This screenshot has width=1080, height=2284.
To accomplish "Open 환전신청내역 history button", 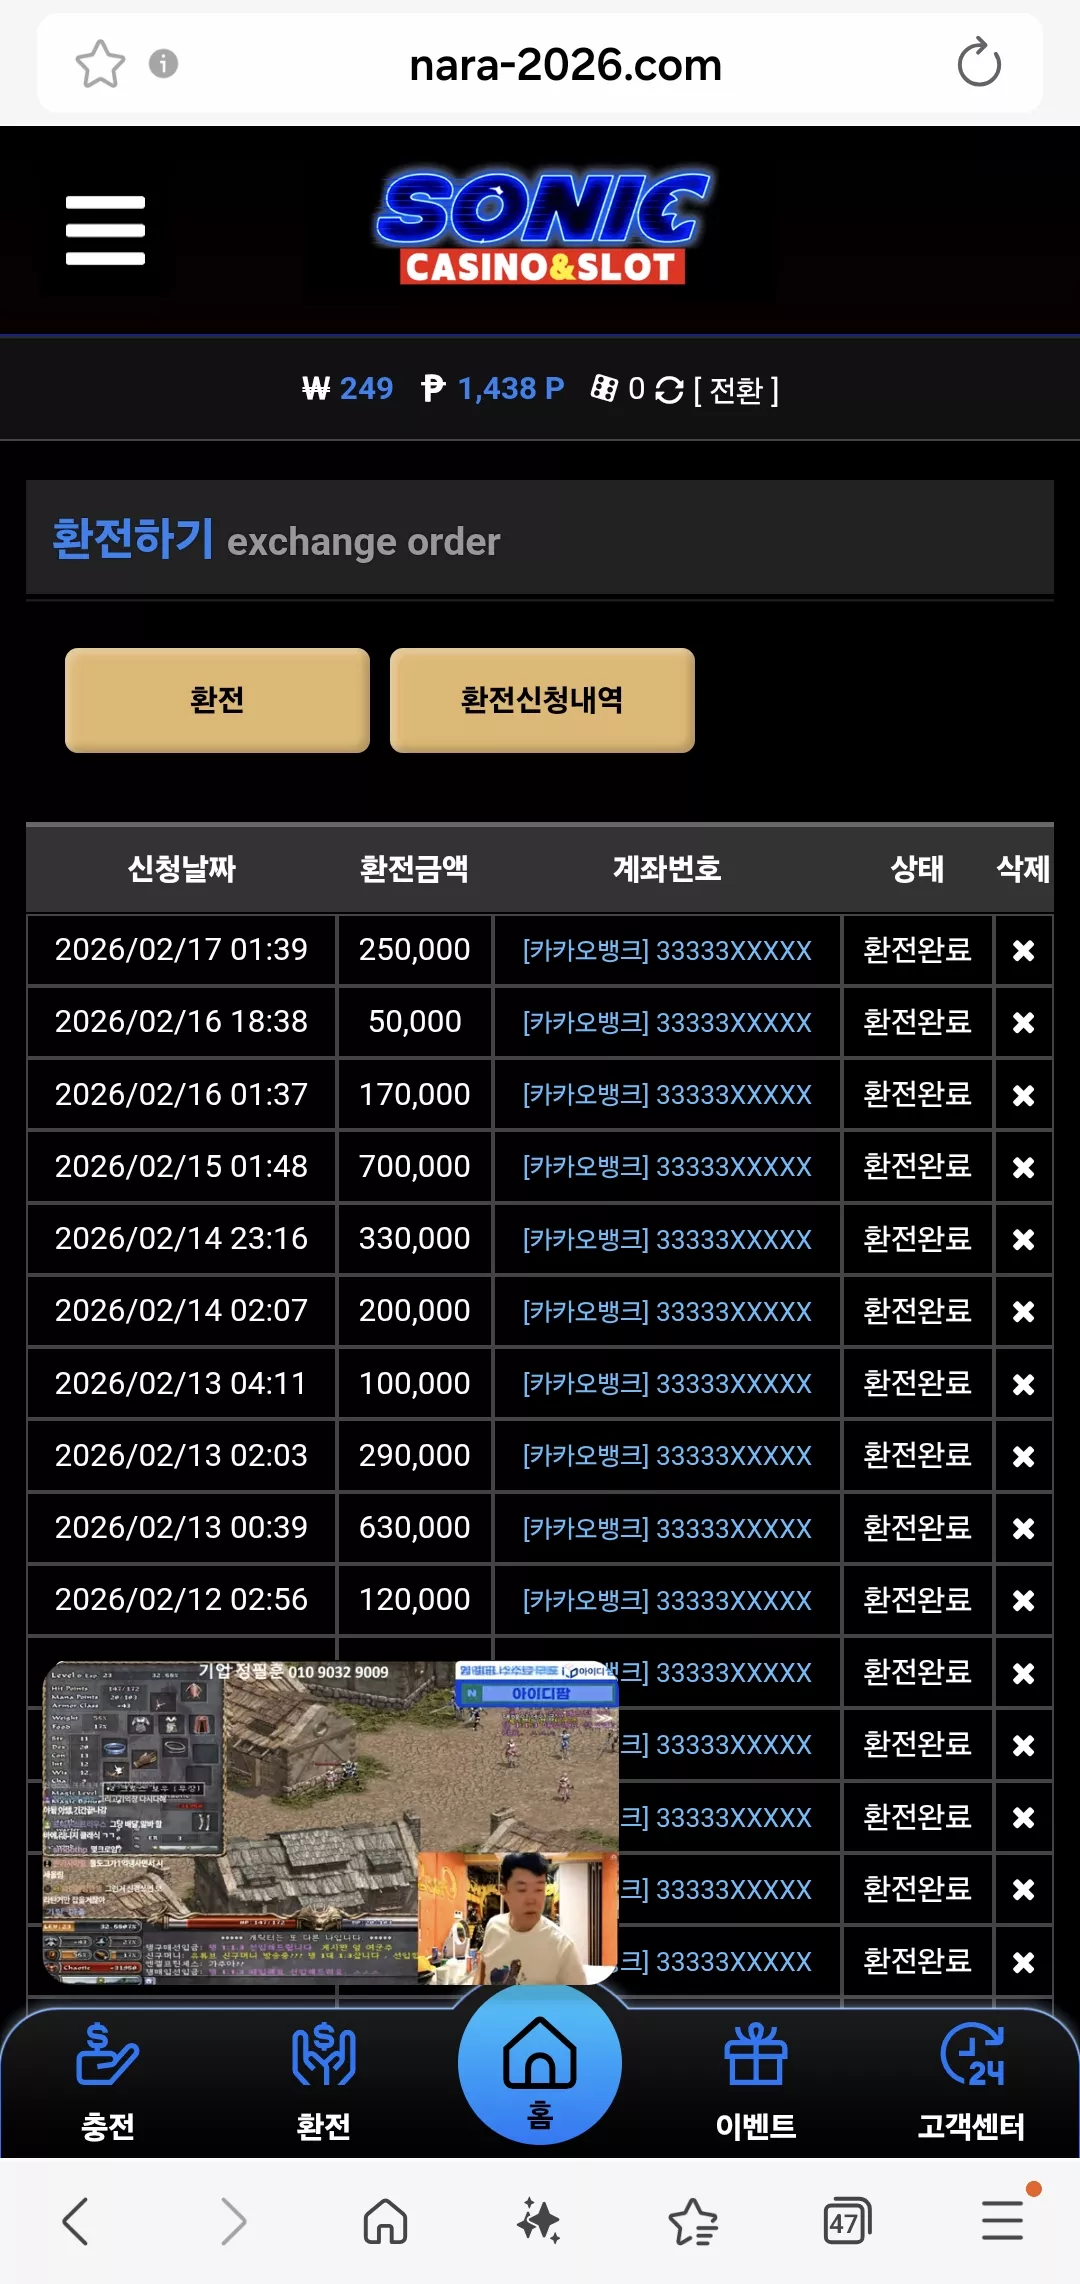I will [x=542, y=700].
